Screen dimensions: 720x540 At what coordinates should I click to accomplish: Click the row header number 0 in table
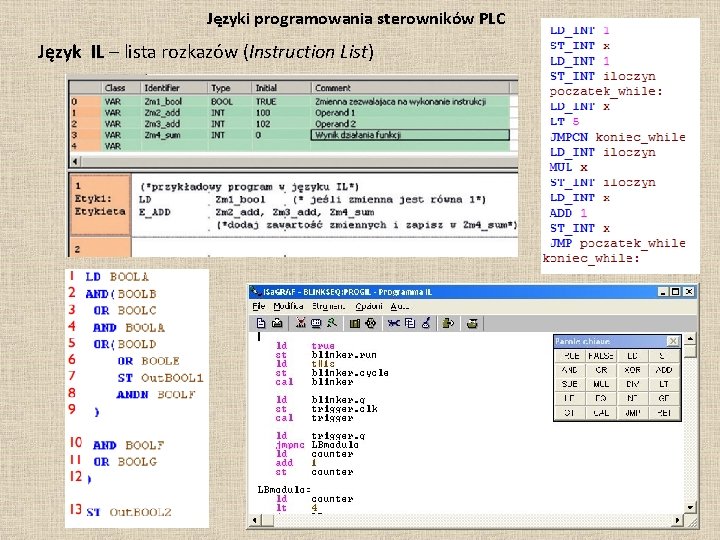(x=85, y=101)
